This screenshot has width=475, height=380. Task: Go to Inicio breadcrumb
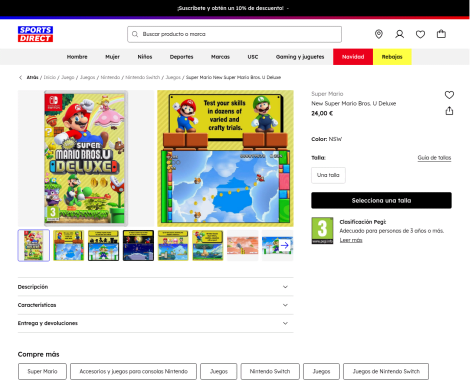click(x=50, y=77)
